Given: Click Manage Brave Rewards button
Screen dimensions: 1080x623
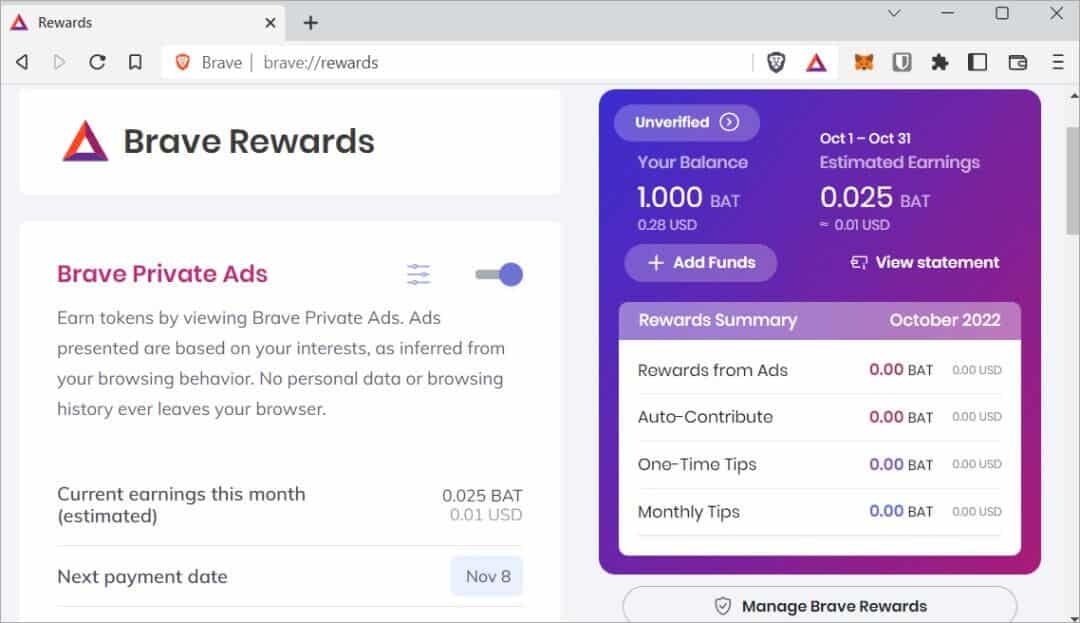Looking at the screenshot, I should [x=820, y=606].
